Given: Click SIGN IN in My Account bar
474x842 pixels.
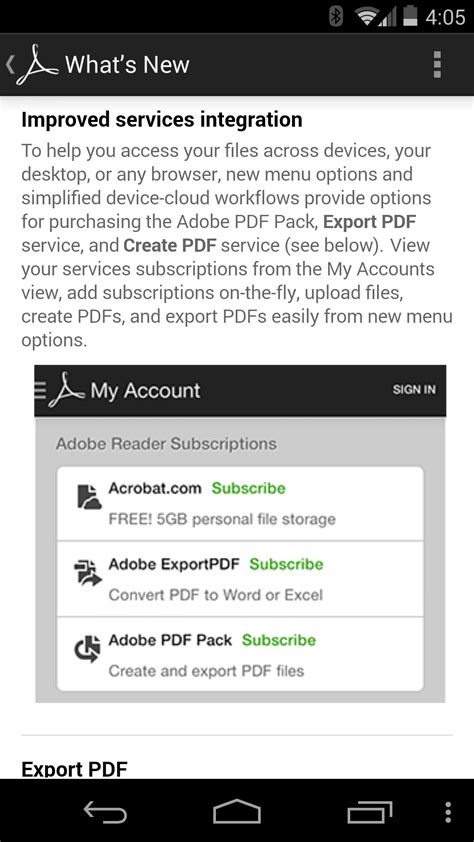Looking at the screenshot, I should pyautogui.click(x=414, y=390).
